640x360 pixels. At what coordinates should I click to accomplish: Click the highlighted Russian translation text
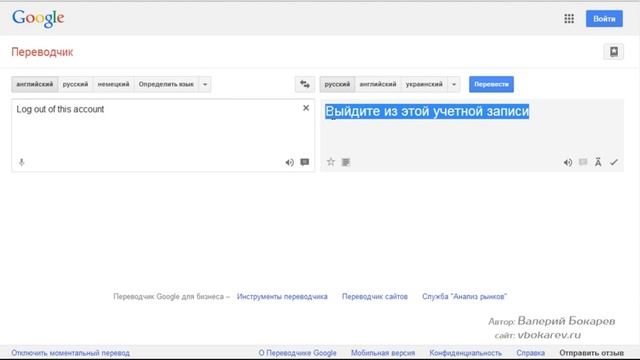(x=427, y=111)
